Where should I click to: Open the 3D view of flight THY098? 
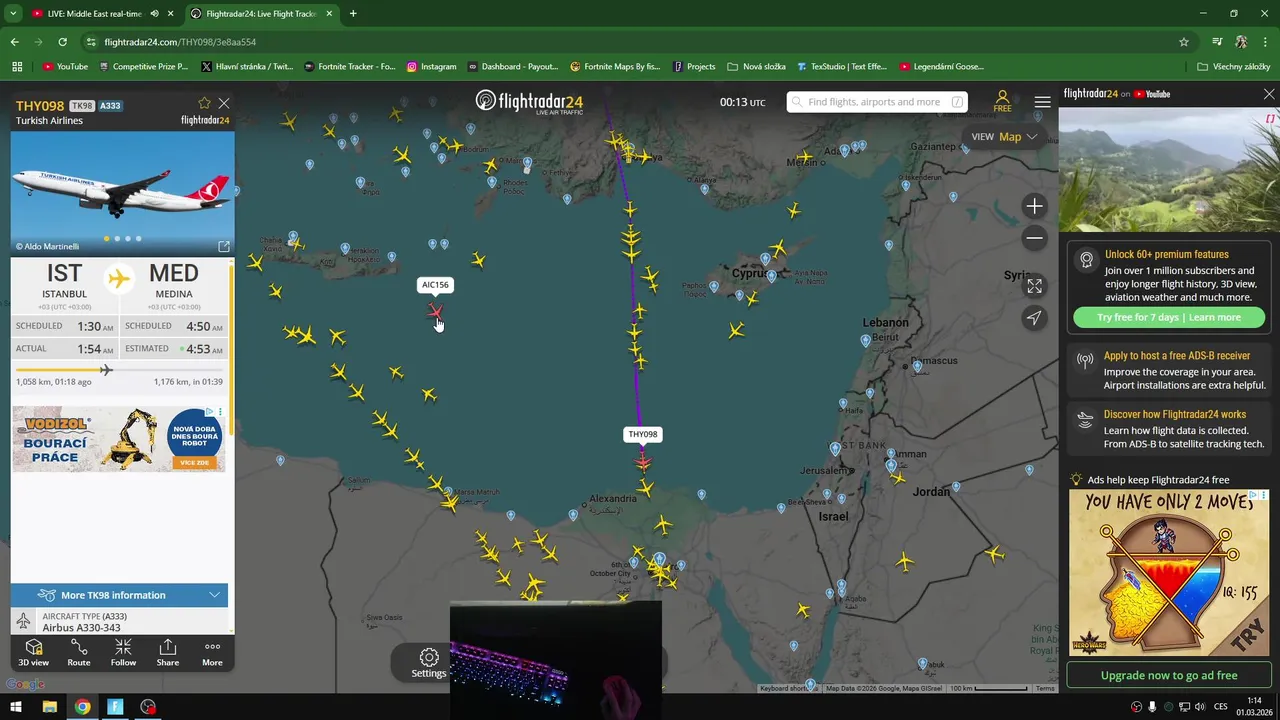pos(33,652)
